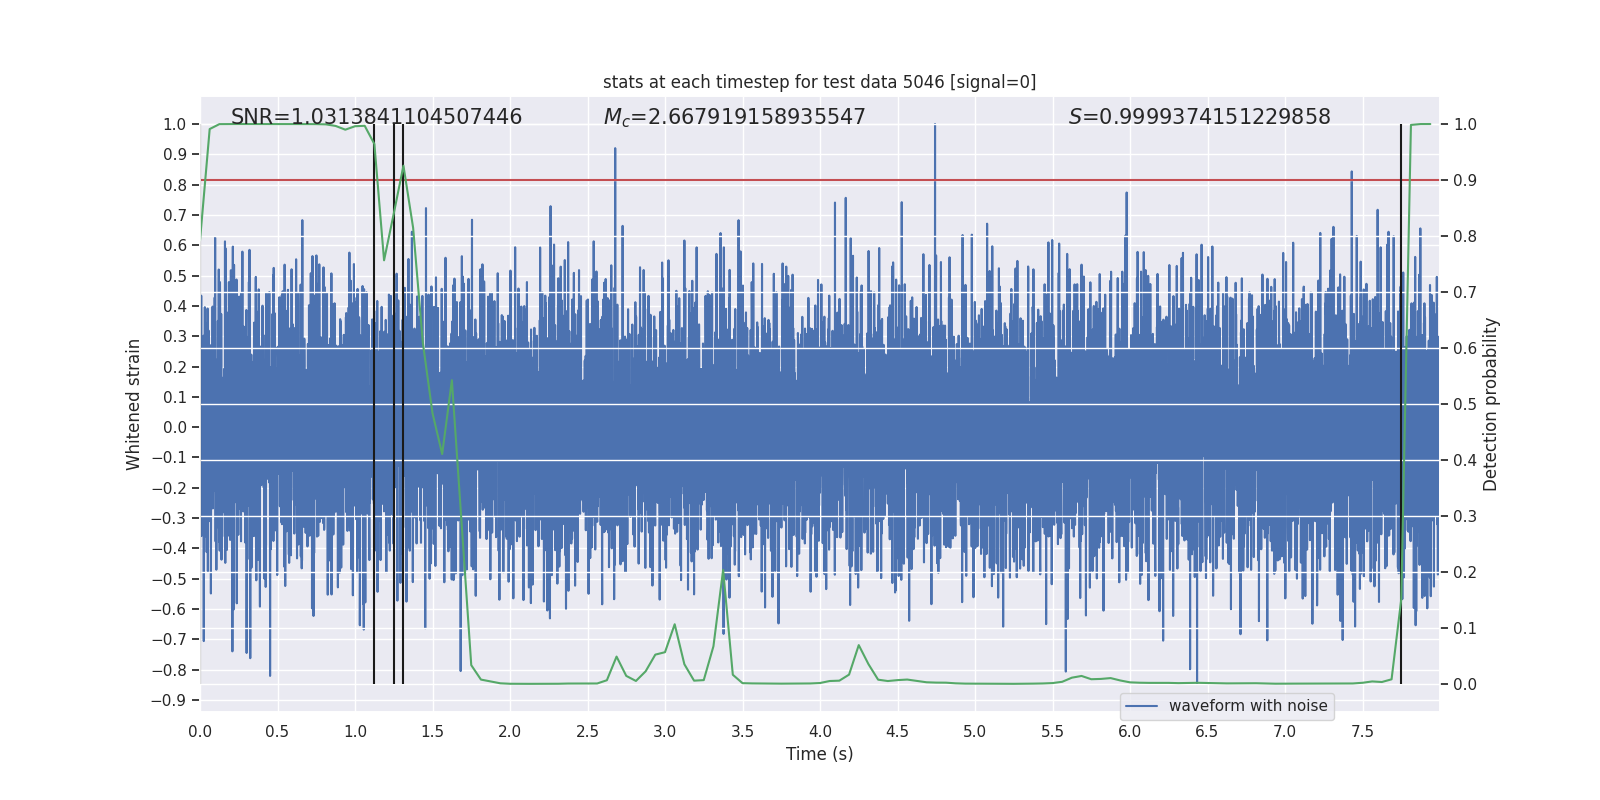The image size is (1600, 800).
Task: Click the black vertical marker near 7.75 seconds
Action: [1401, 404]
